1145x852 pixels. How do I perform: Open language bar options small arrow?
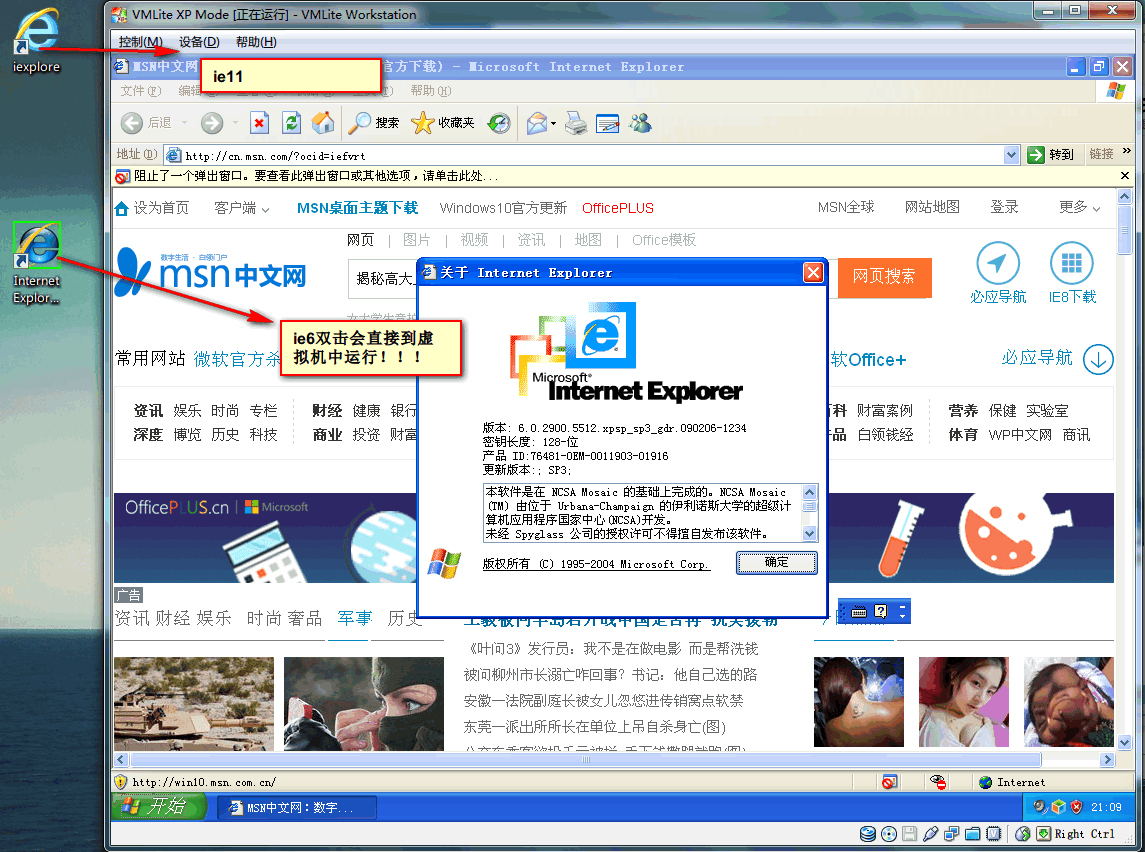[903, 617]
